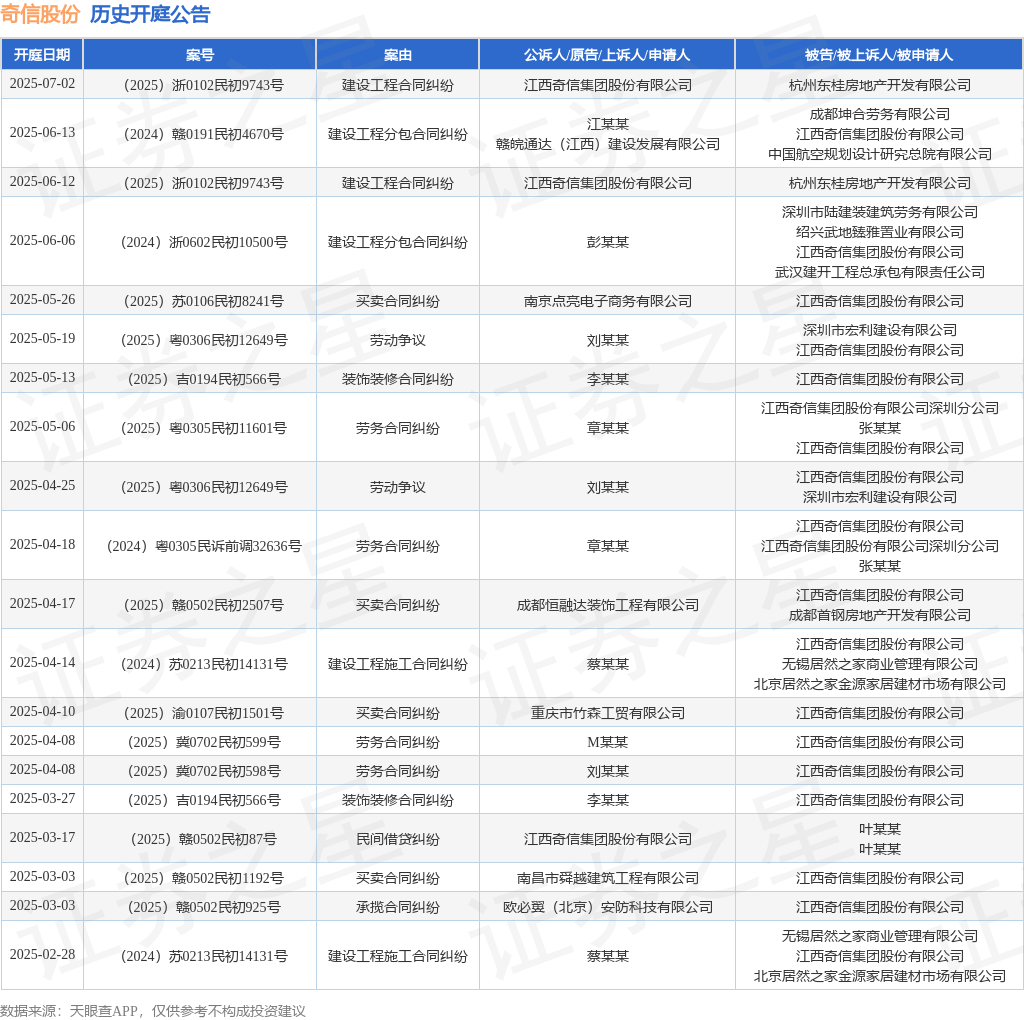Image resolution: width=1024 pixels, height=1020 pixels.
Task: Pick the 2025-04-25 date cell
Action: [x=42, y=485]
